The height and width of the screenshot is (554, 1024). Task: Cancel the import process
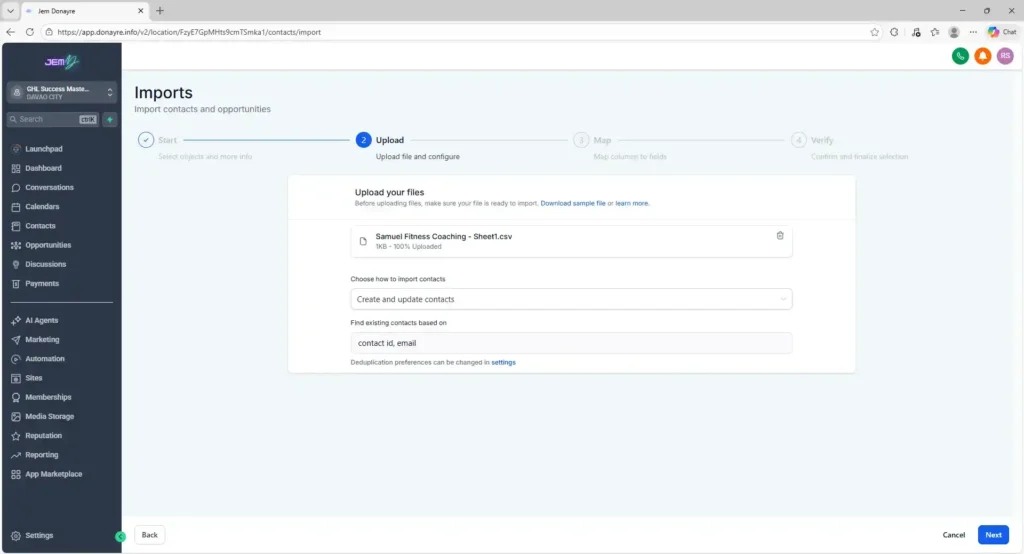pyautogui.click(x=953, y=535)
